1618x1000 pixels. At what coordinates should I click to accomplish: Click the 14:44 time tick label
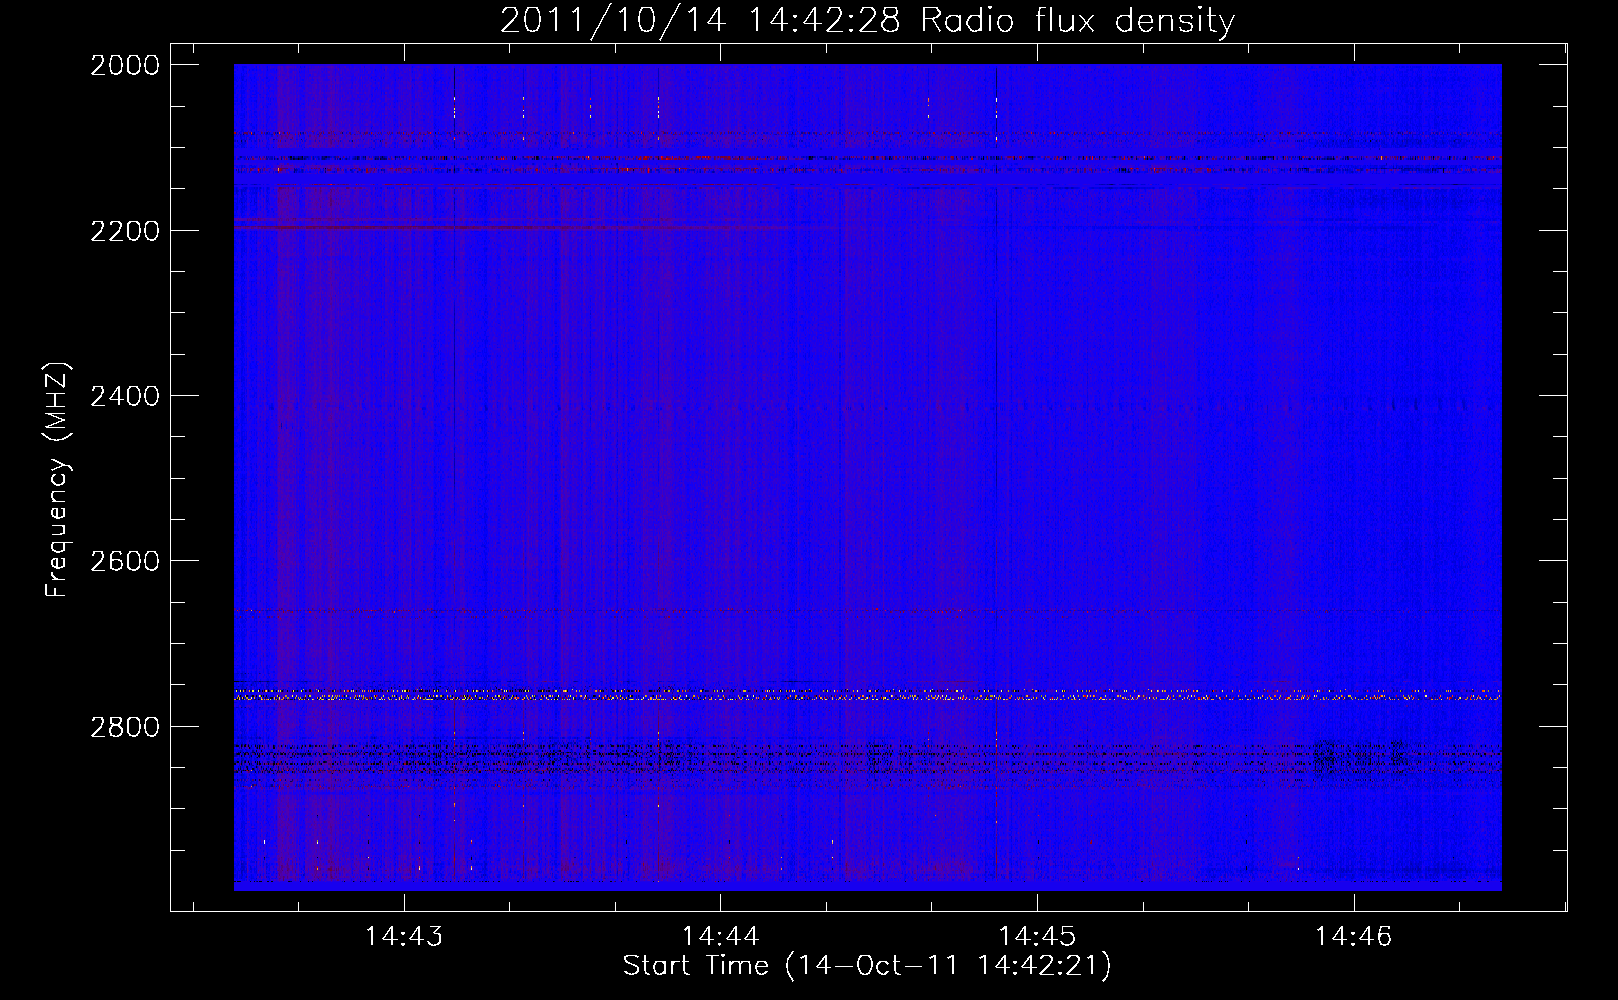[x=720, y=936]
